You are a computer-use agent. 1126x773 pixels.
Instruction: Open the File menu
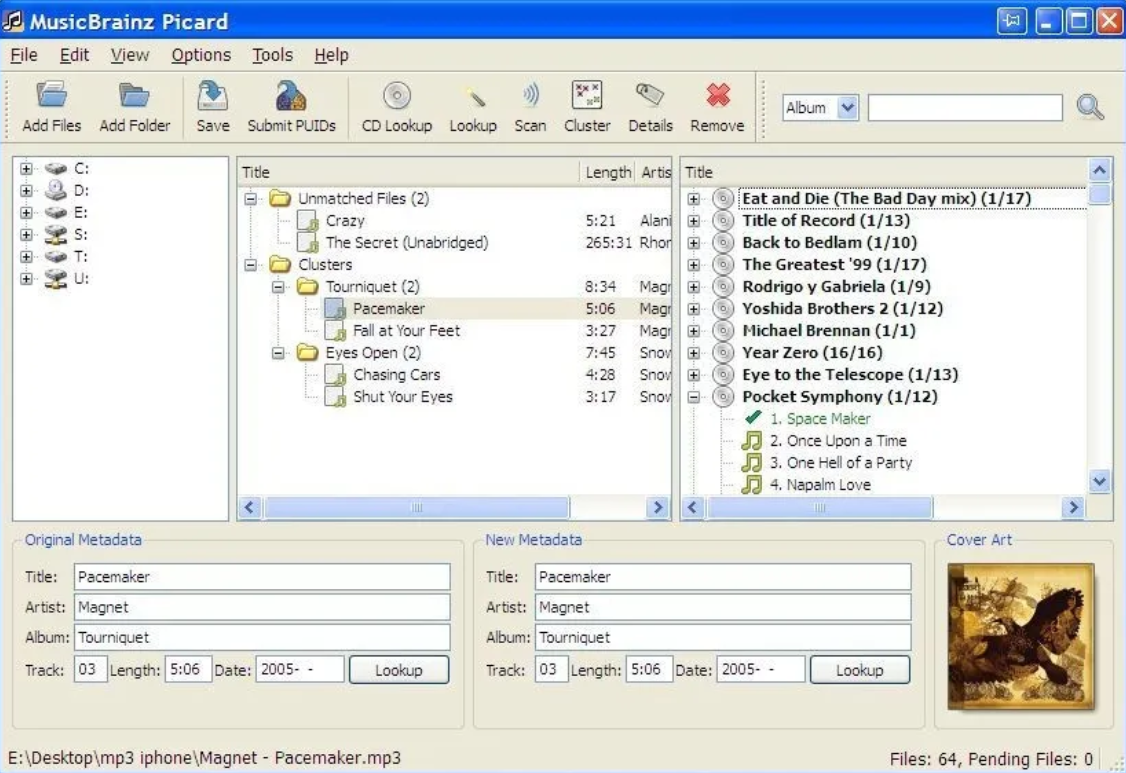[24, 55]
